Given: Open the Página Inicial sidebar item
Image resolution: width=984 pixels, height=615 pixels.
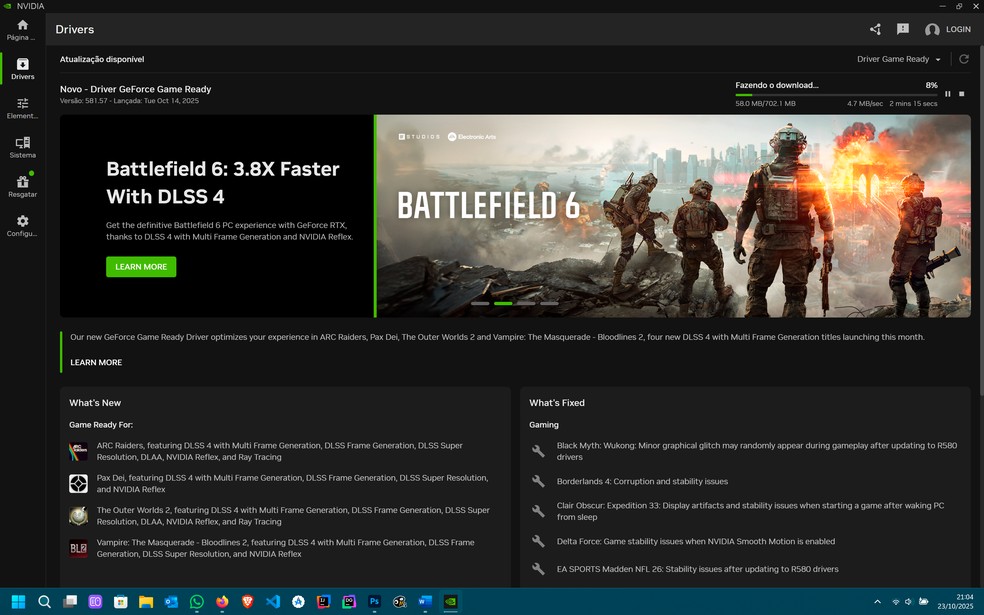Looking at the screenshot, I should pos(22,30).
